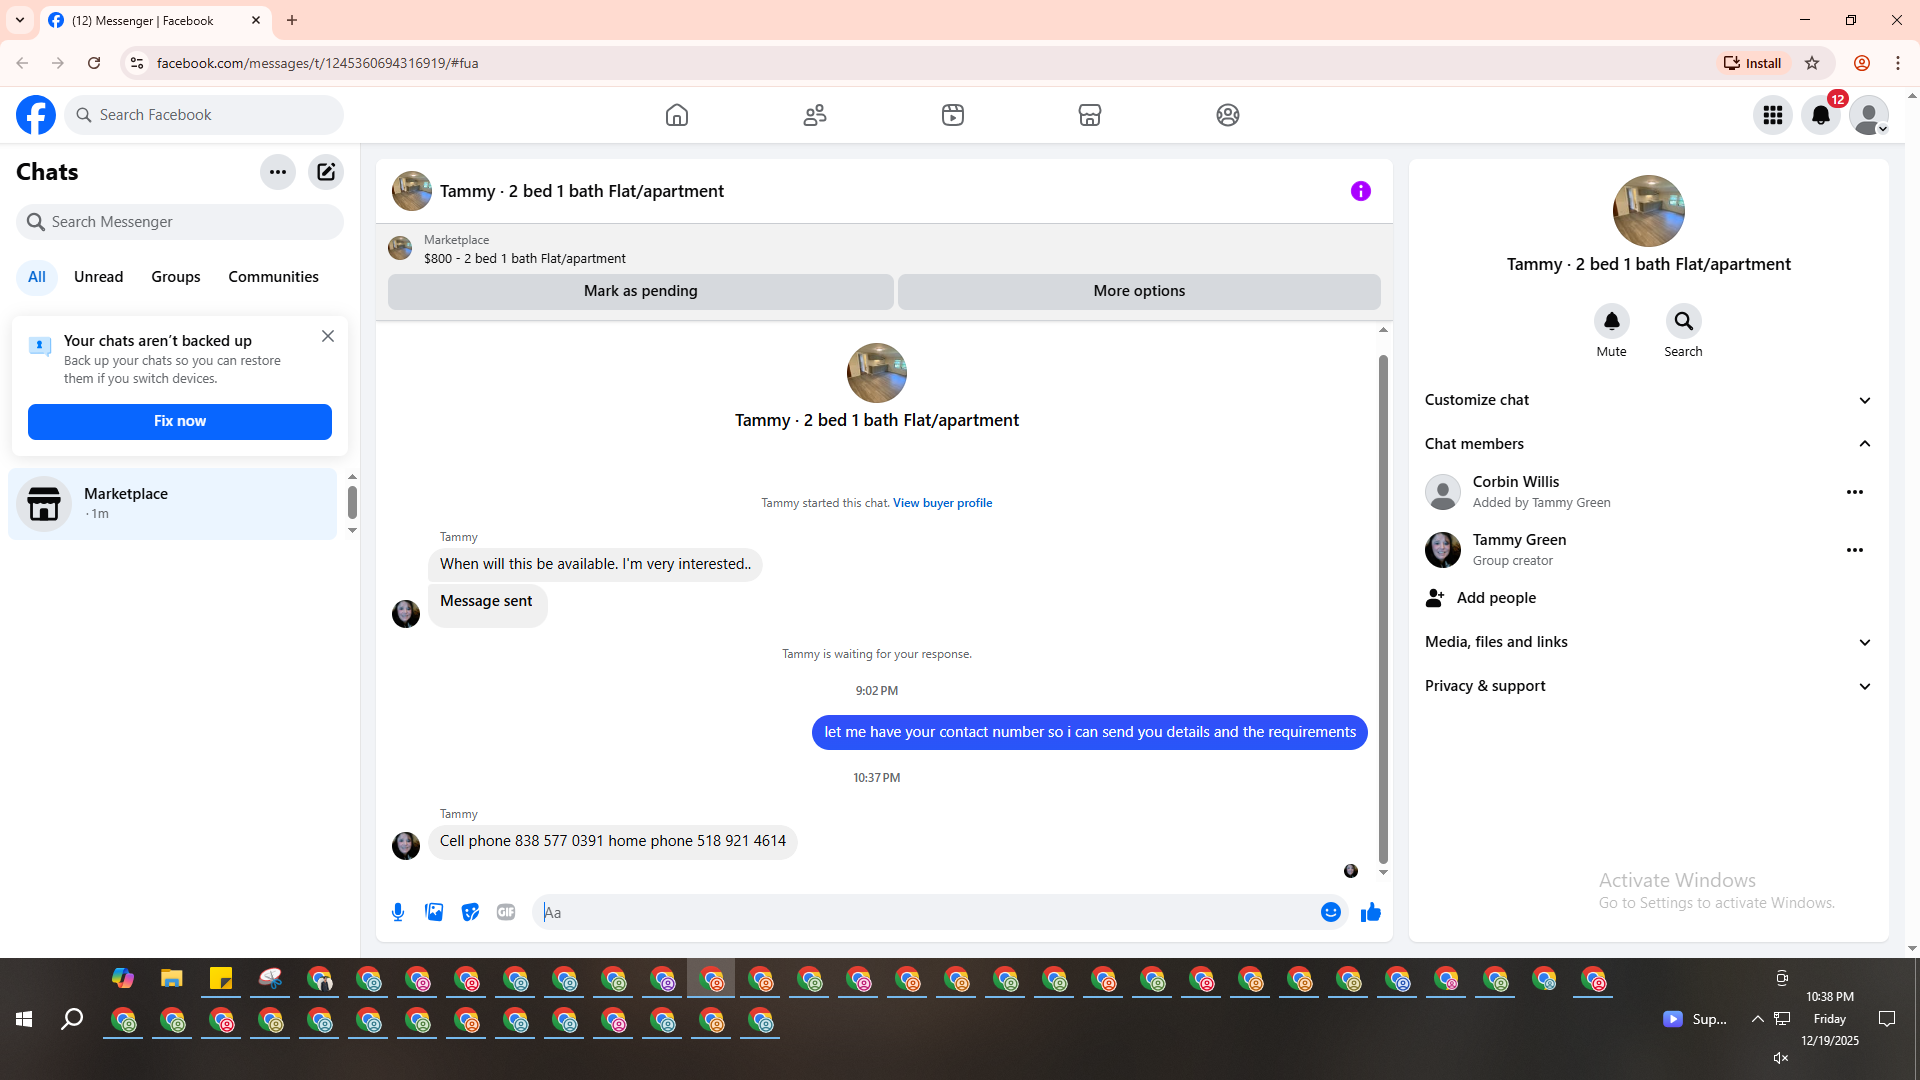
Task: Open Facebook notifications bell
Action: [1820, 115]
